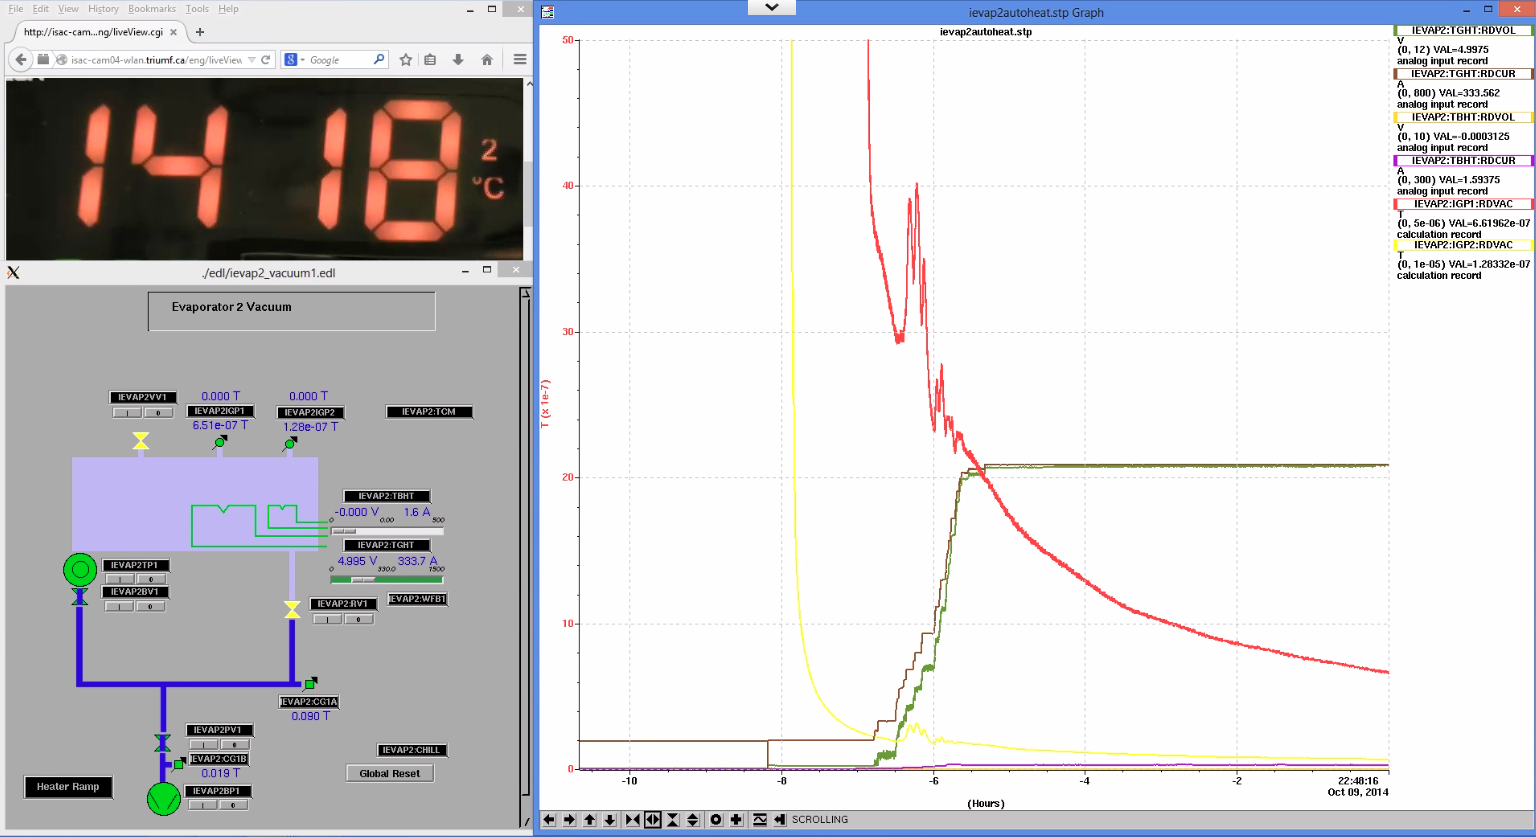Screen dimensions: 1536x837
Task: Open the Firefox hamburger menu
Action: coord(520,60)
